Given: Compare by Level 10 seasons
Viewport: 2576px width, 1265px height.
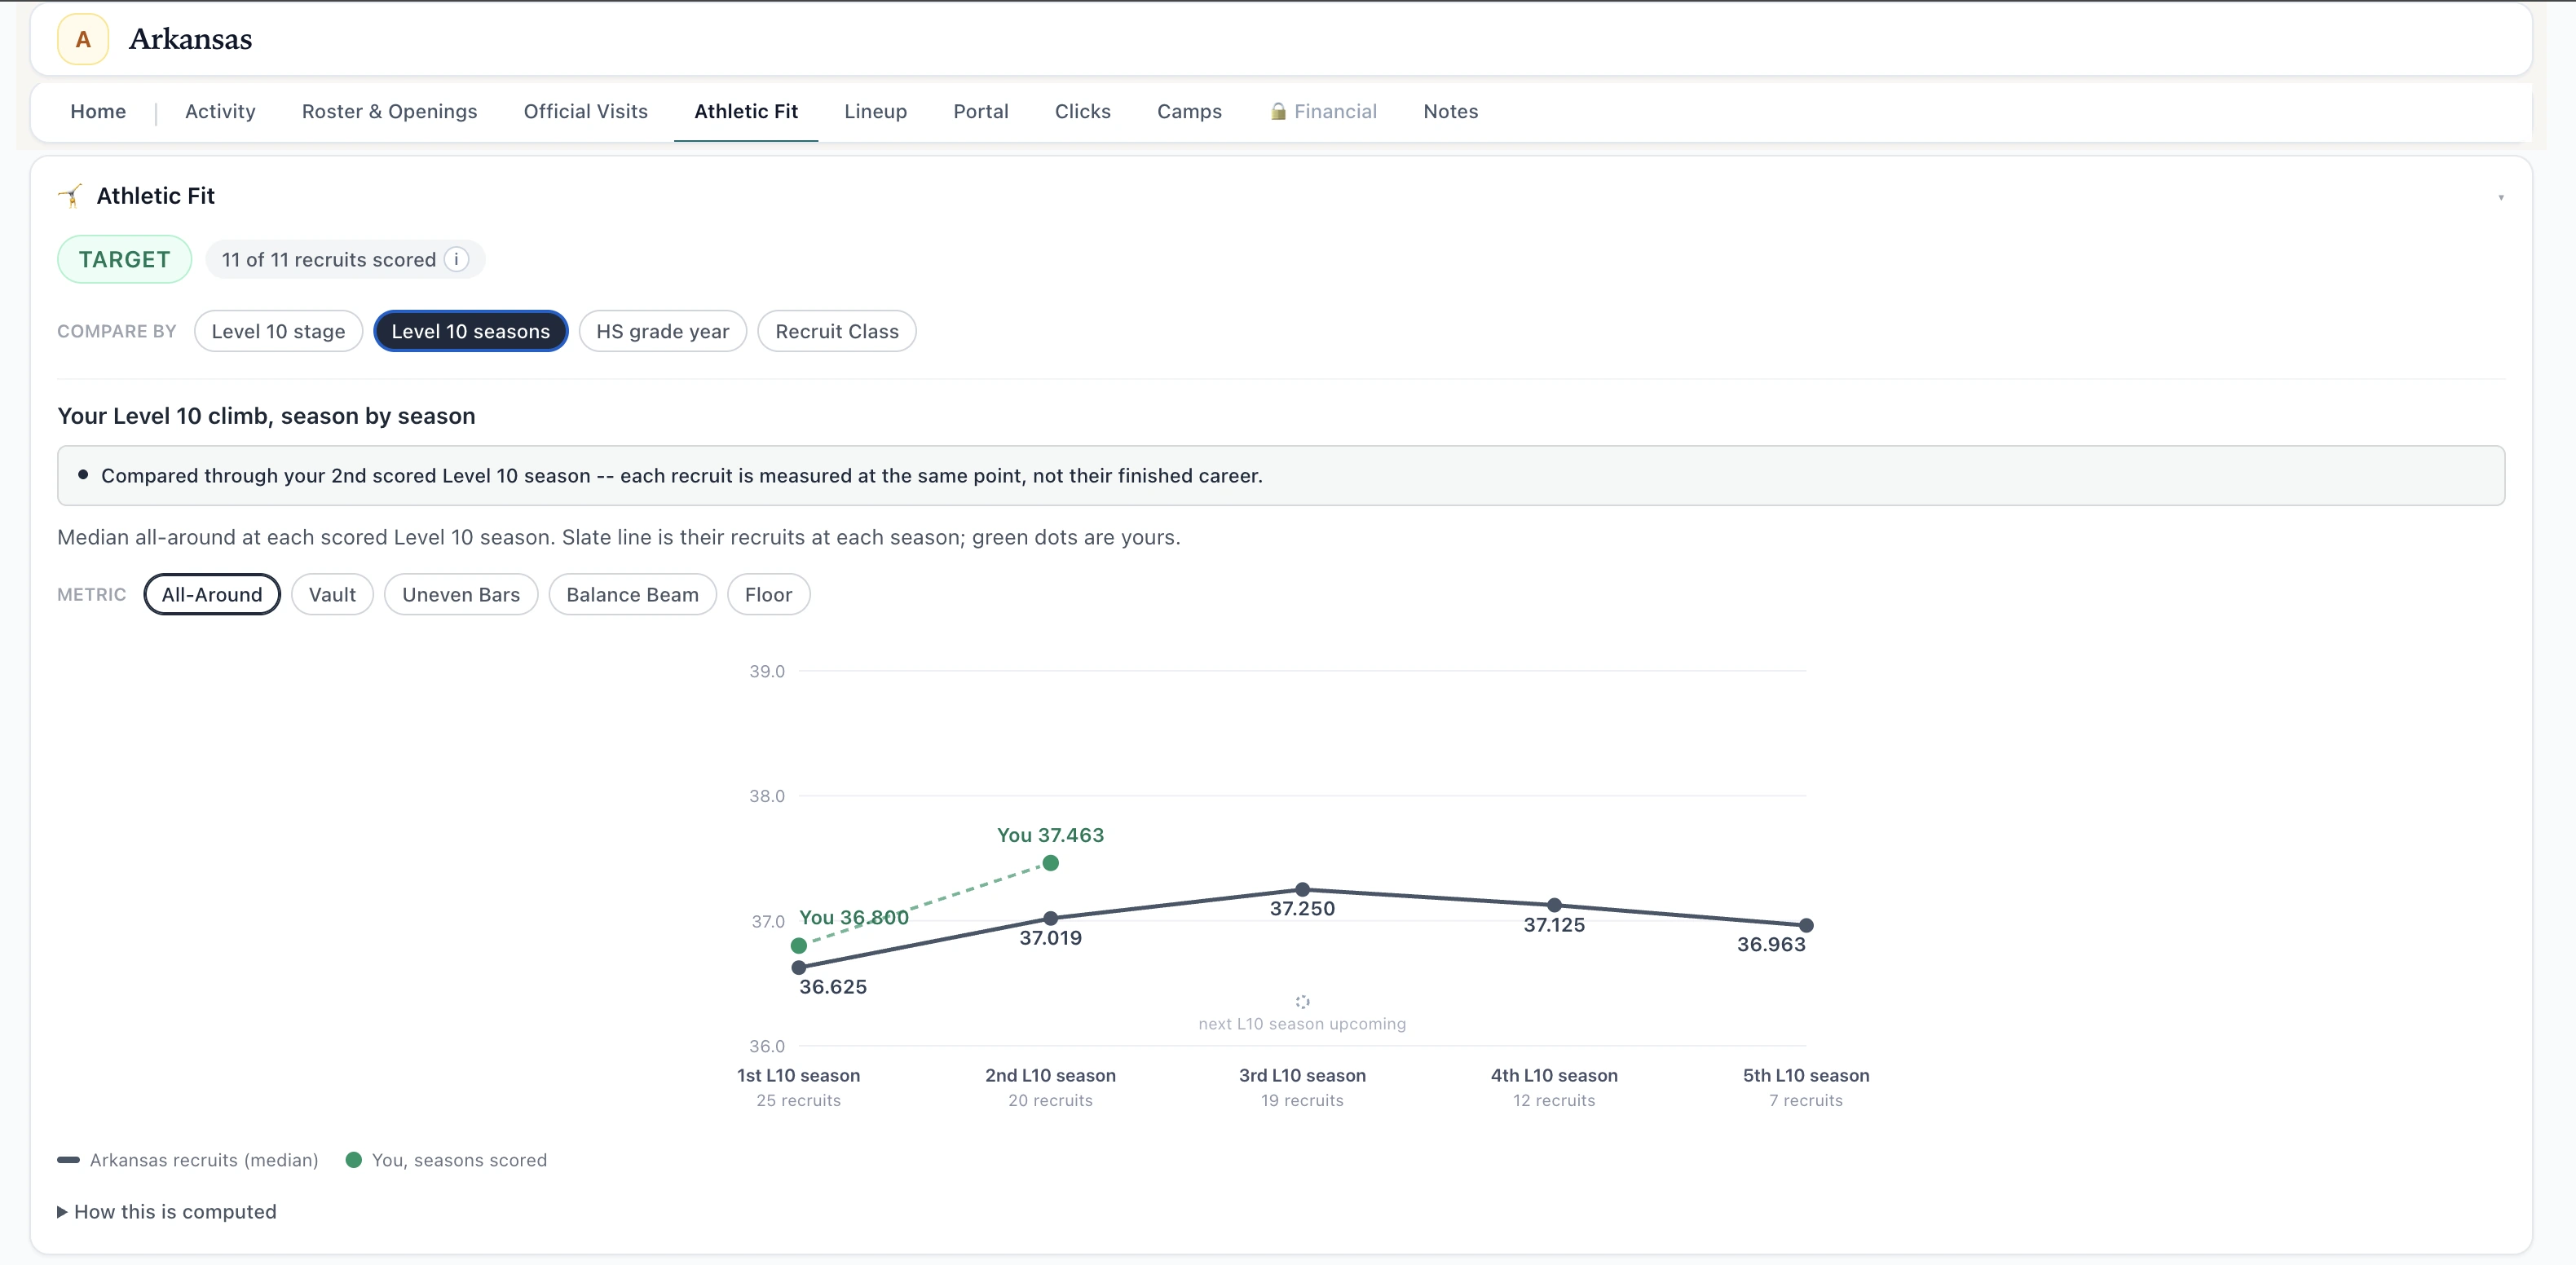Looking at the screenshot, I should (x=470, y=331).
